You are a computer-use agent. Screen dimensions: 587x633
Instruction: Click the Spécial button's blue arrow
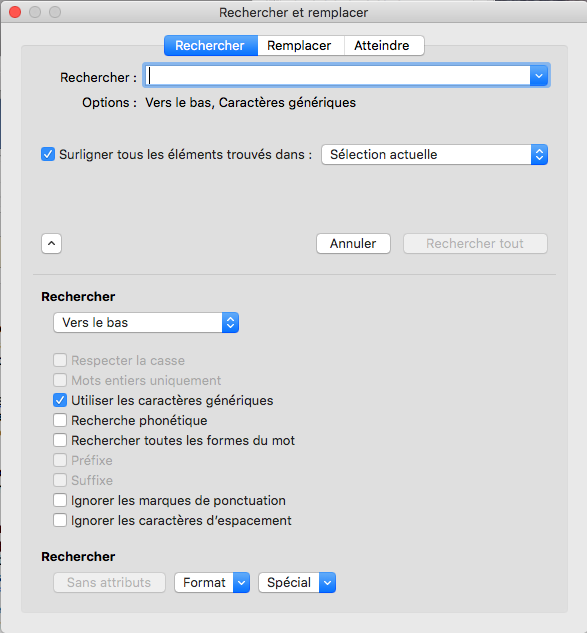(x=327, y=583)
